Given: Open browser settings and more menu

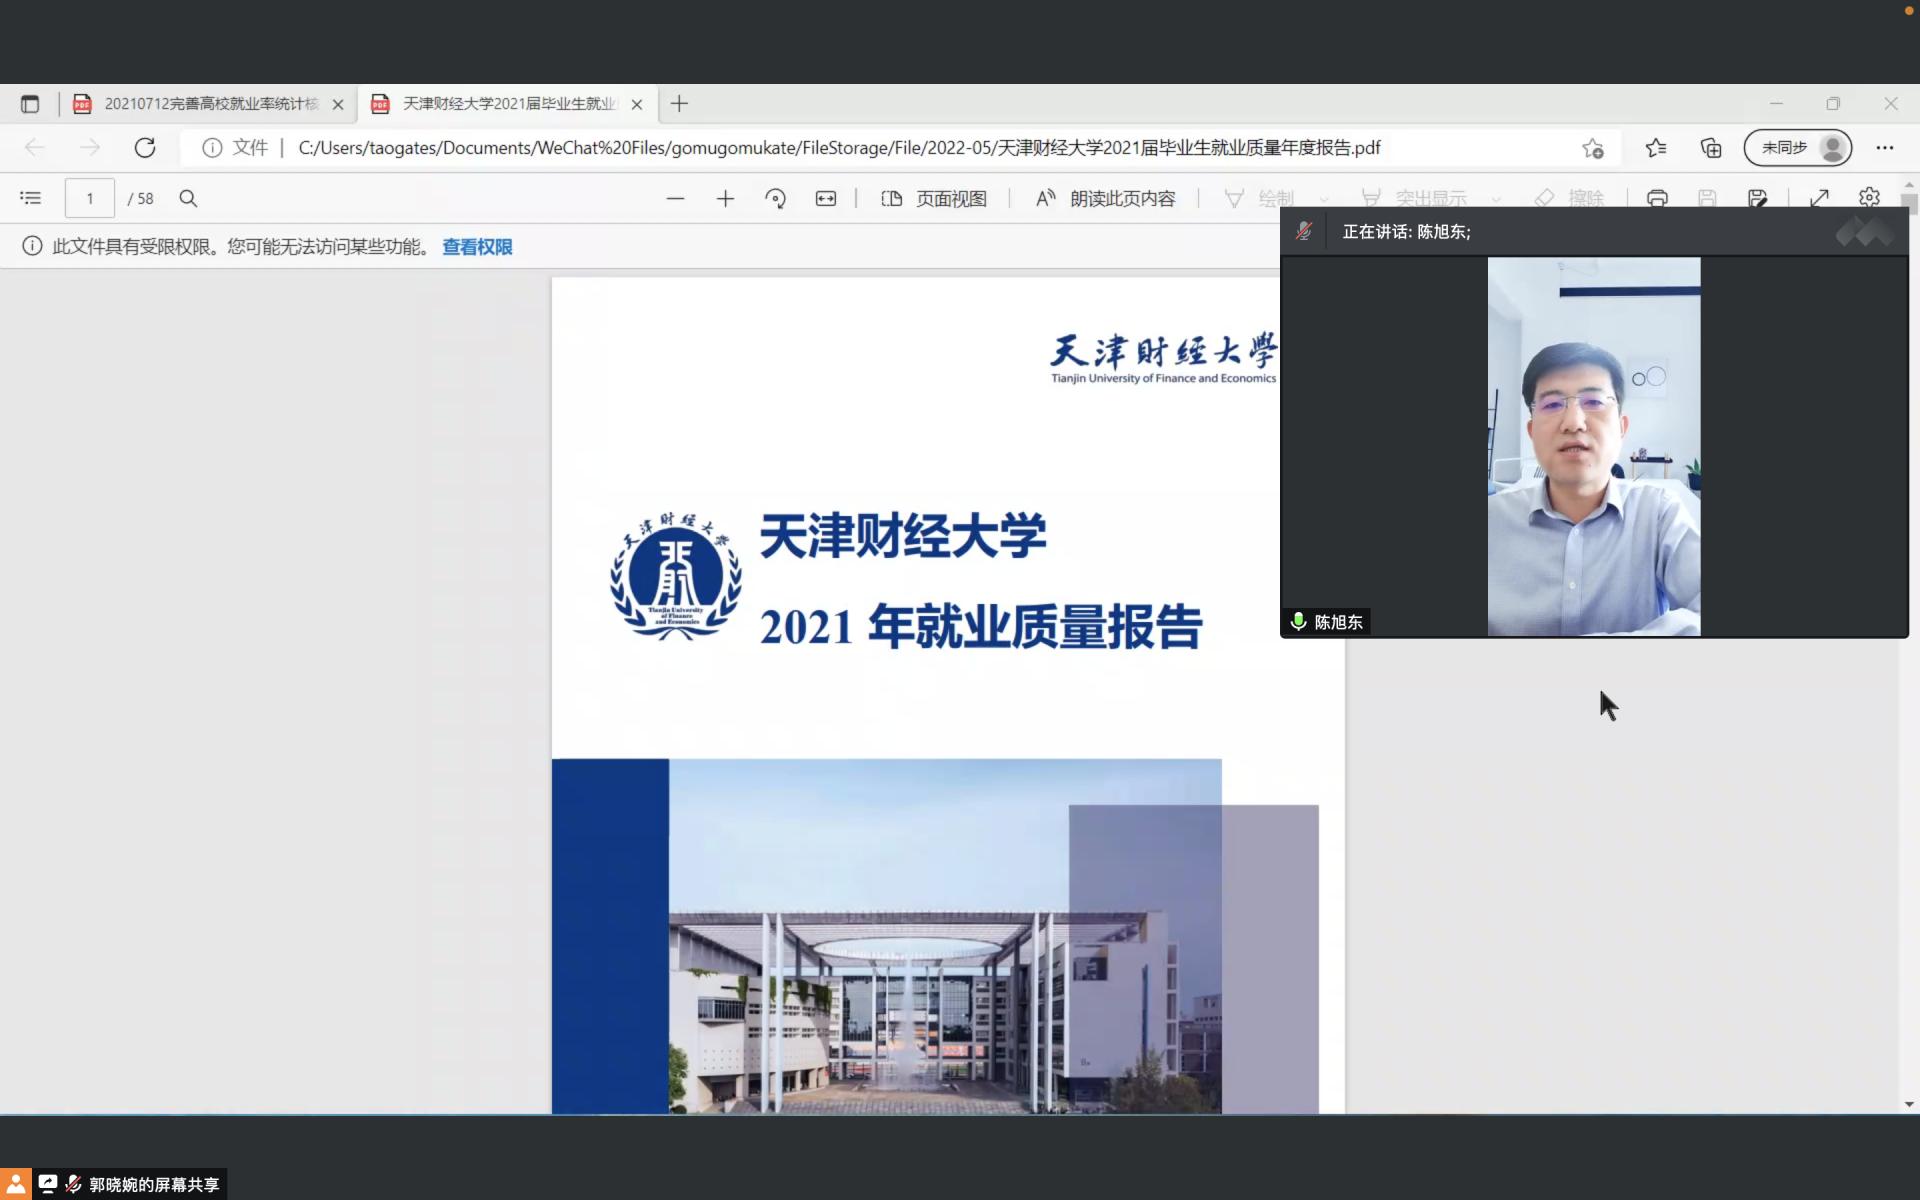Looking at the screenshot, I should [1884, 148].
